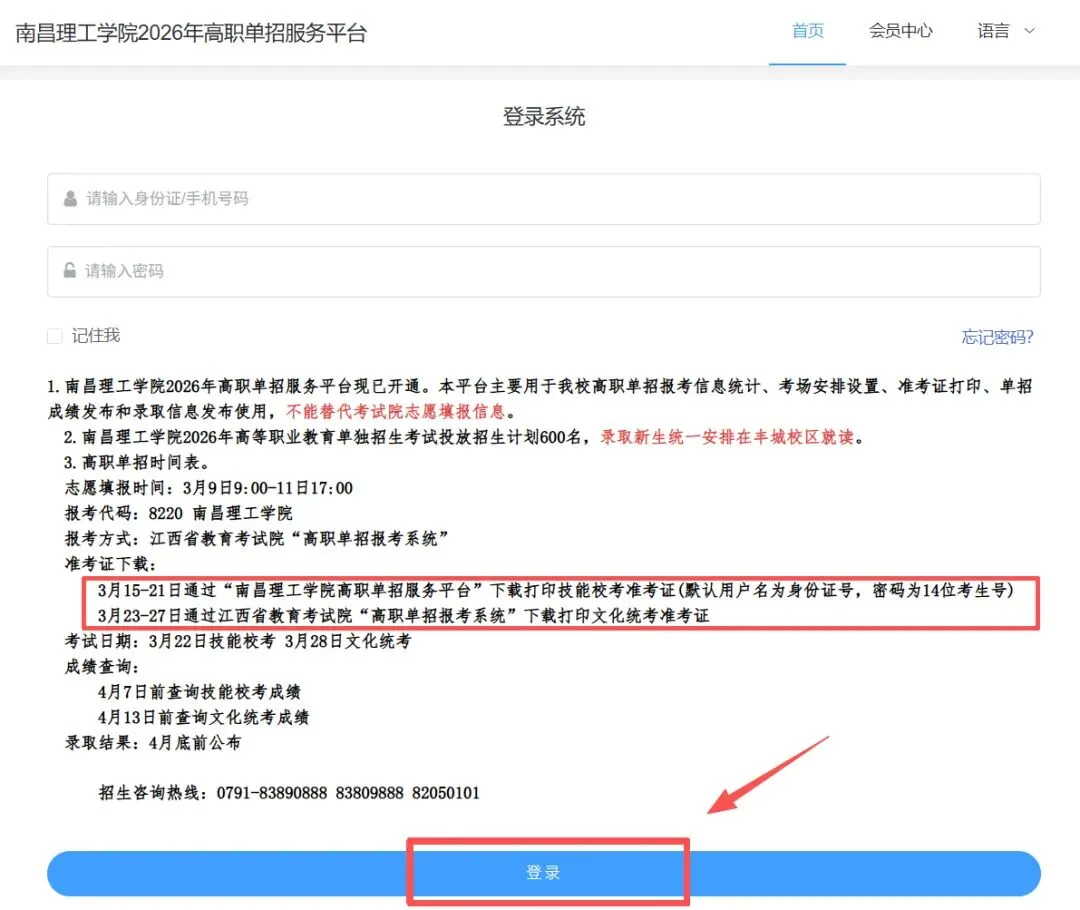Click the line 志愿填报时间:3月9日9:00-11日17:00
1080x910 pixels.
point(209,488)
